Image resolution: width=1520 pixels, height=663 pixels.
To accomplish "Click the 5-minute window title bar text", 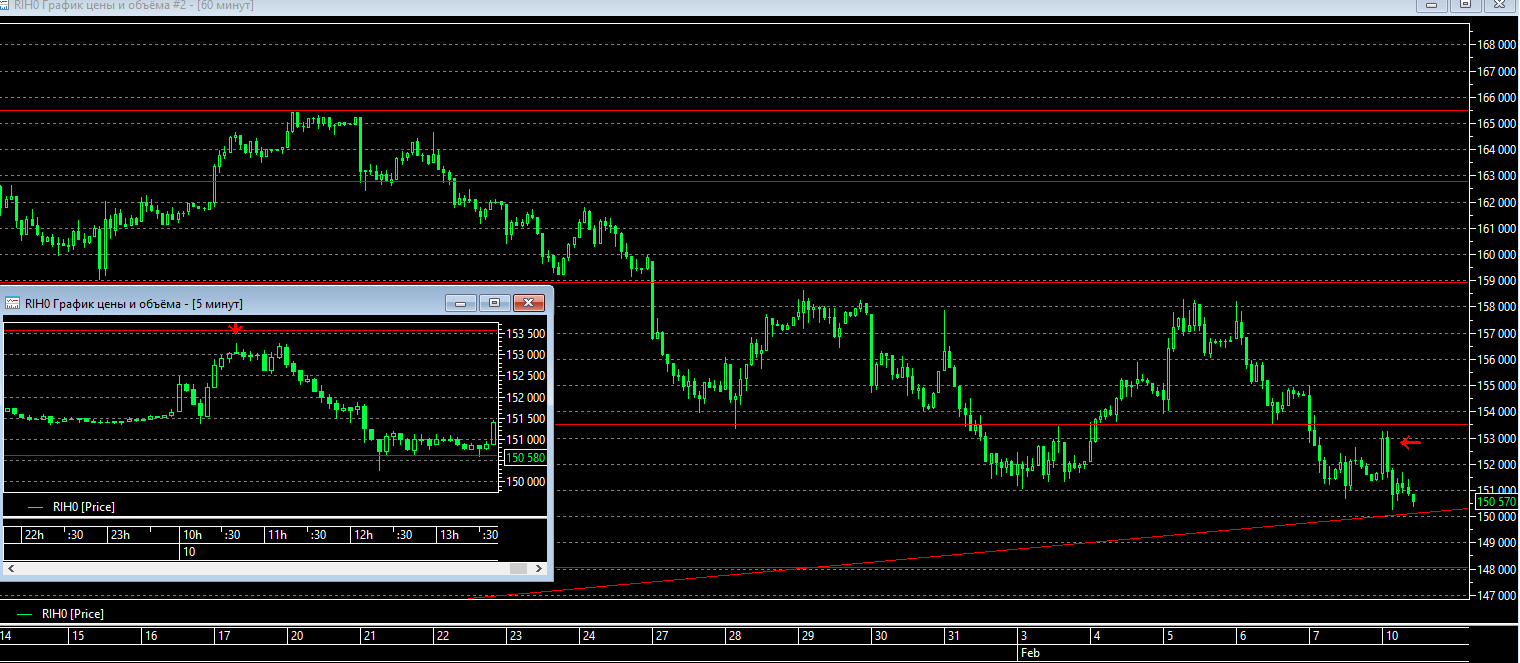I will (x=133, y=303).
